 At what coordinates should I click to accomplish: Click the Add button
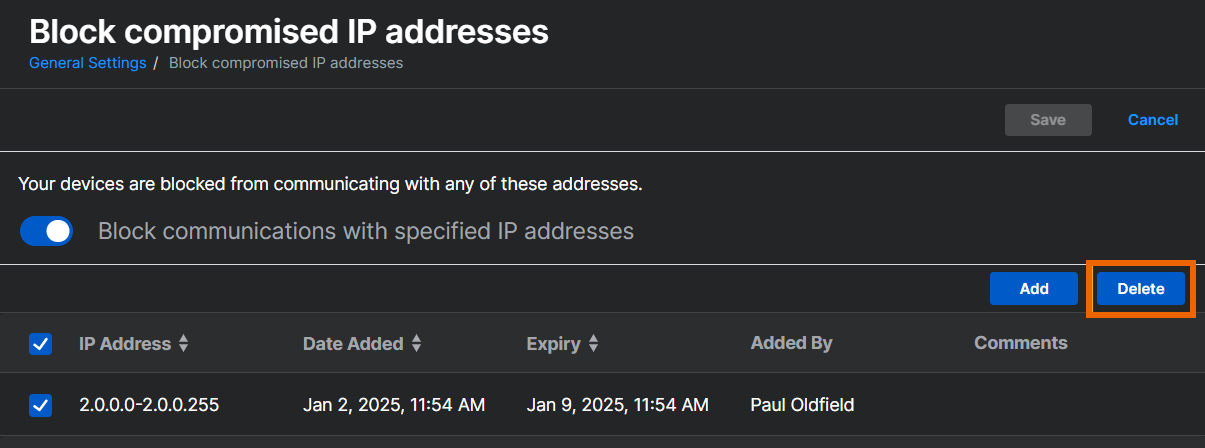tap(1033, 289)
